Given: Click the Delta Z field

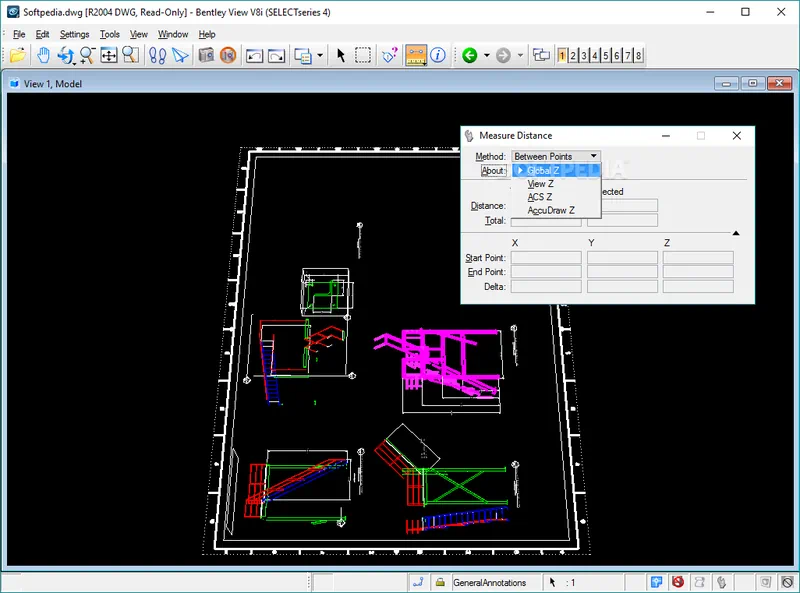Looking at the screenshot, I should (x=698, y=286).
